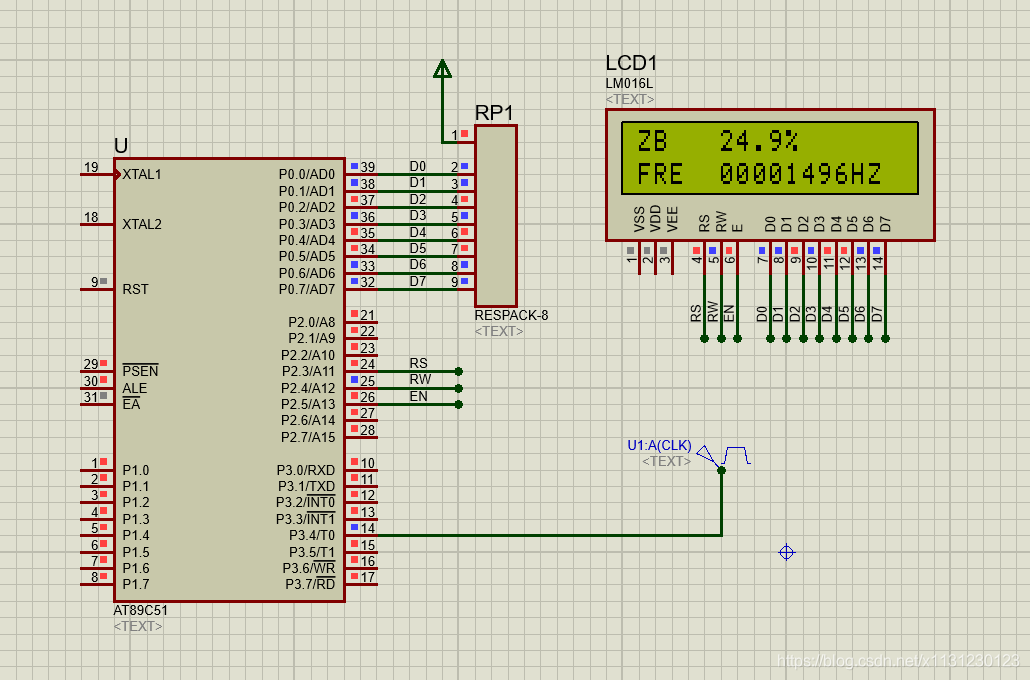Image resolution: width=1030 pixels, height=680 pixels.
Task: Click the D4 wire label by pin 35
Action: click(x=418, y=232)
